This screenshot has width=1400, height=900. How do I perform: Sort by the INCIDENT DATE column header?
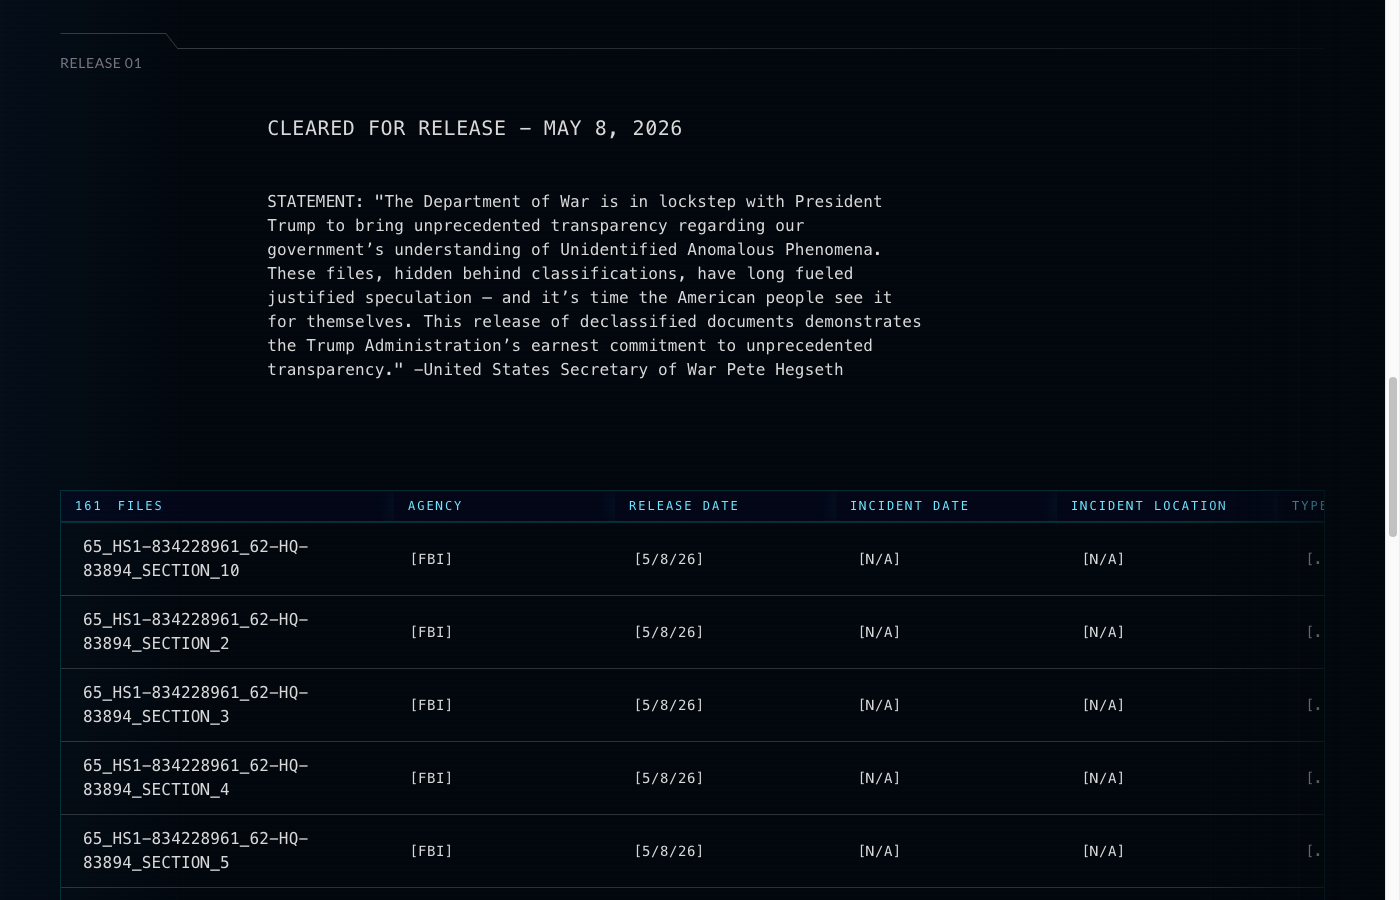click(x=909, y=506)
